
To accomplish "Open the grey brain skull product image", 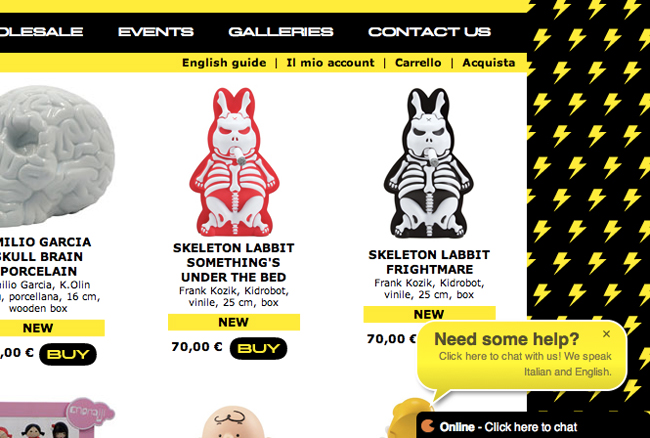I will point(56,156).
